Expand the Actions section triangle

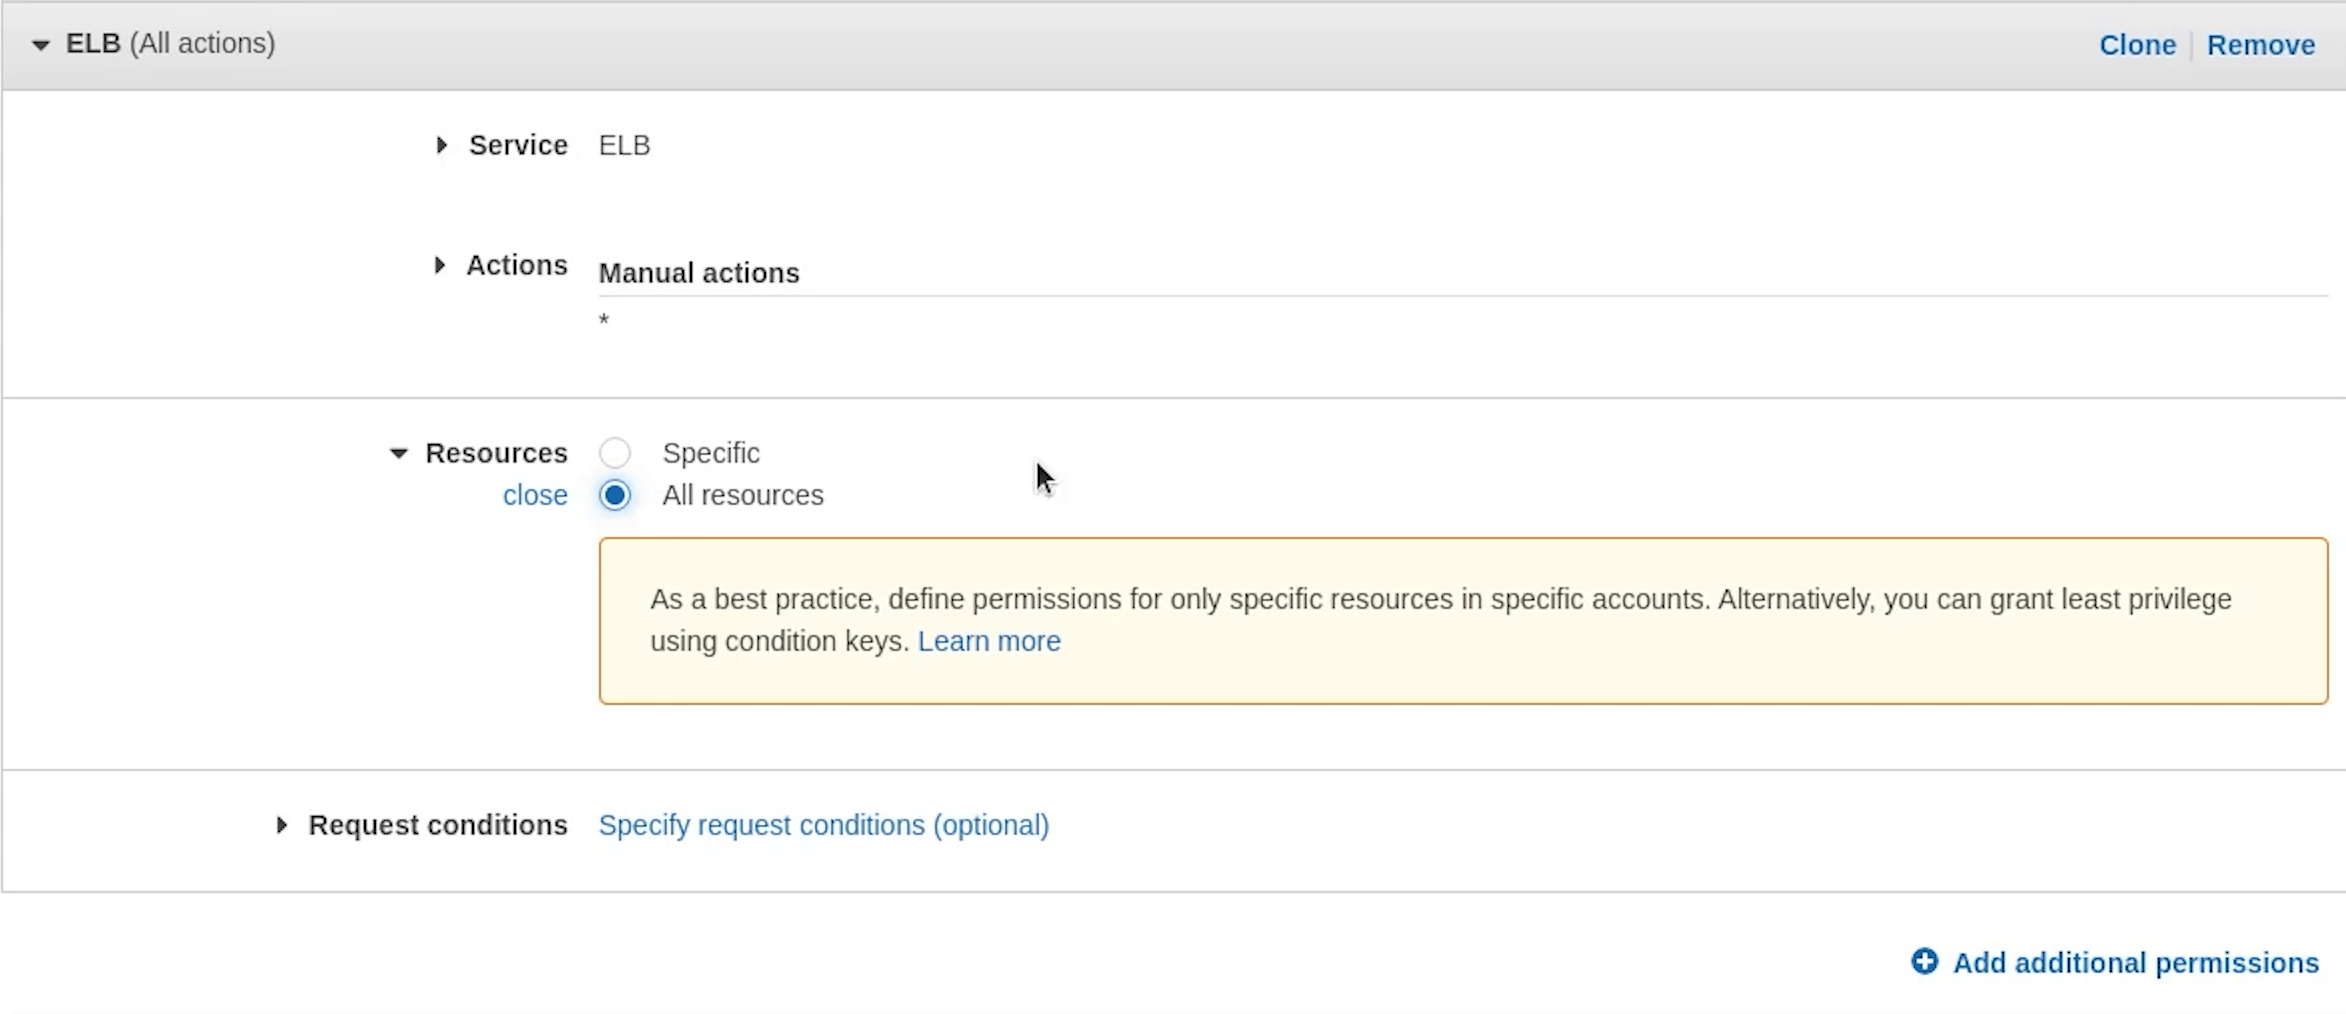tap(439, 265)
